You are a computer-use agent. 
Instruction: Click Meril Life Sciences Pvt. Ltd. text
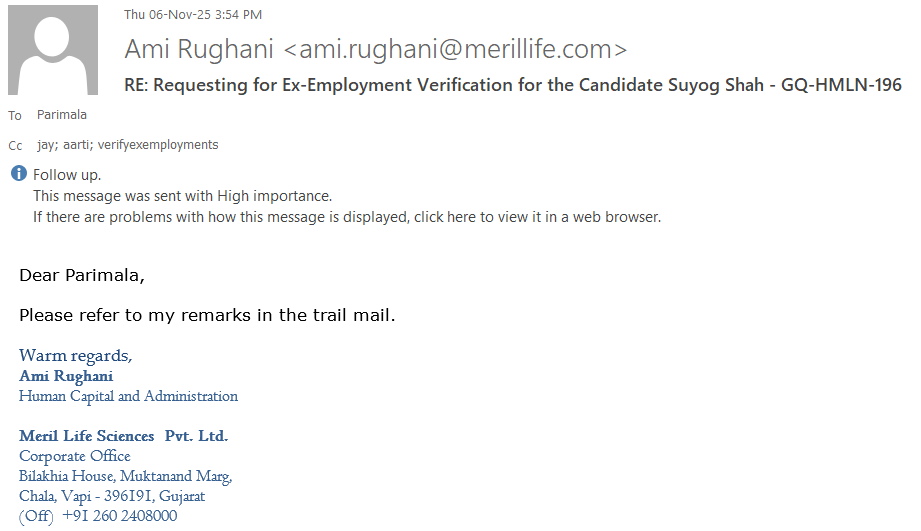(x=123, y=436)
